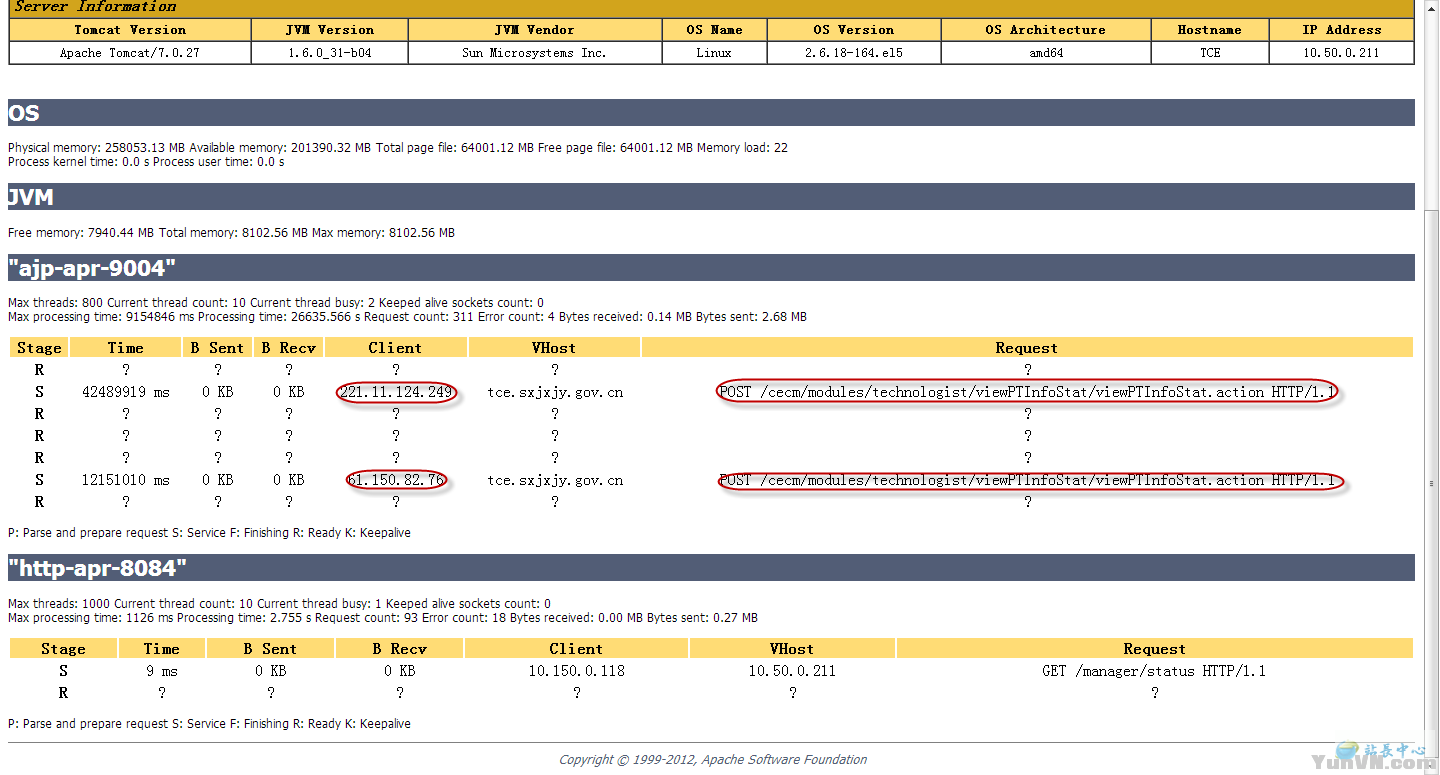The image size is (1440, 775).
Task: Click the Client header in the http-apr-8084 table
Action: pos(577,649)
